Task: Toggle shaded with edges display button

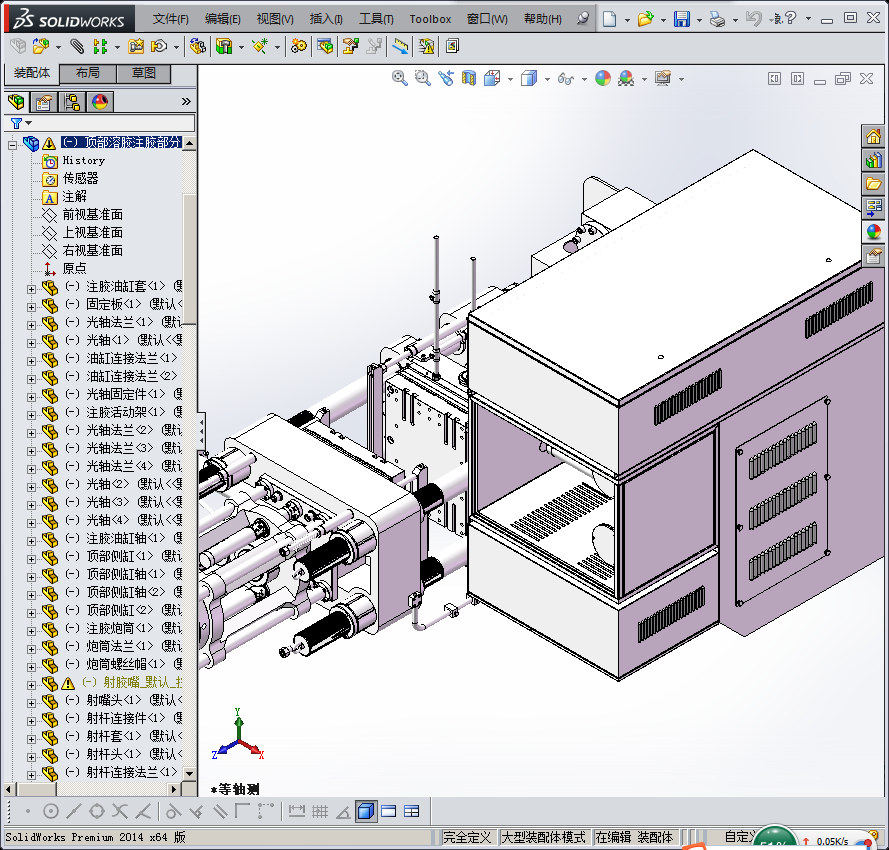Action: pyautogui.click(x=366, y=811)
